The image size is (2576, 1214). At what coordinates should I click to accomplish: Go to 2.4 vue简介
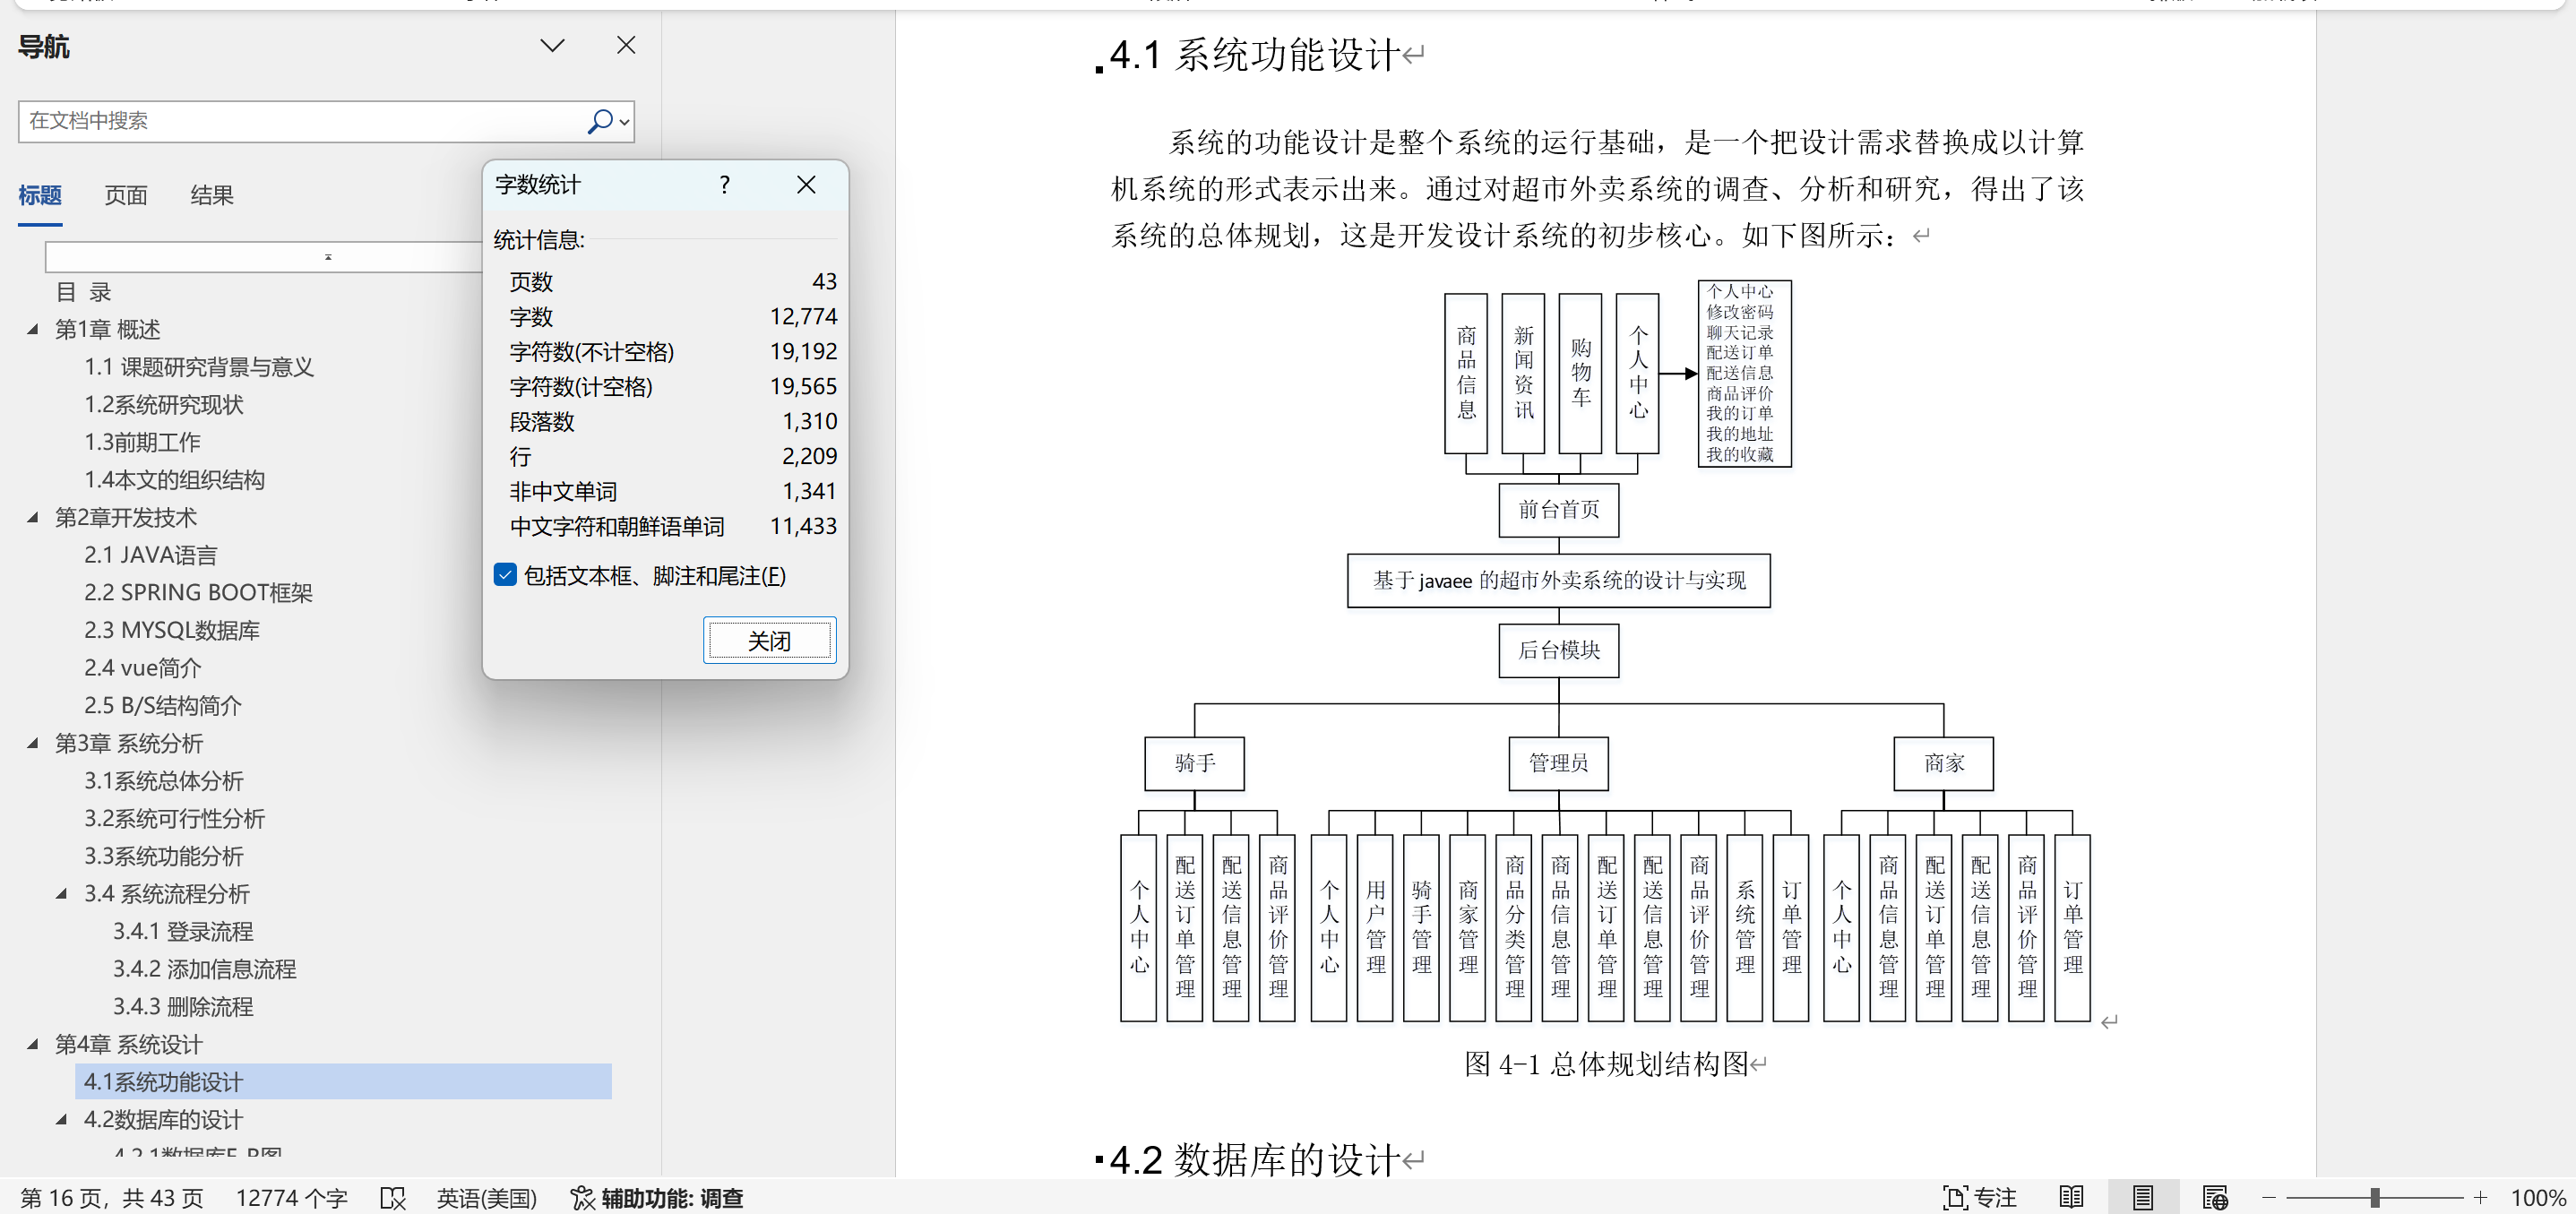coord(143,668)
